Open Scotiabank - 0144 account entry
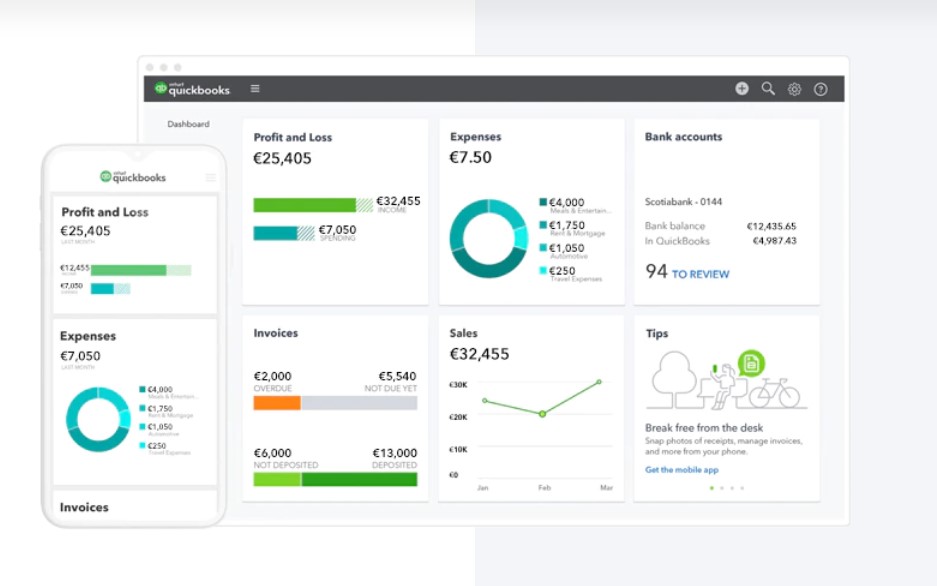937x586 pixels. (x=683, y=202)
